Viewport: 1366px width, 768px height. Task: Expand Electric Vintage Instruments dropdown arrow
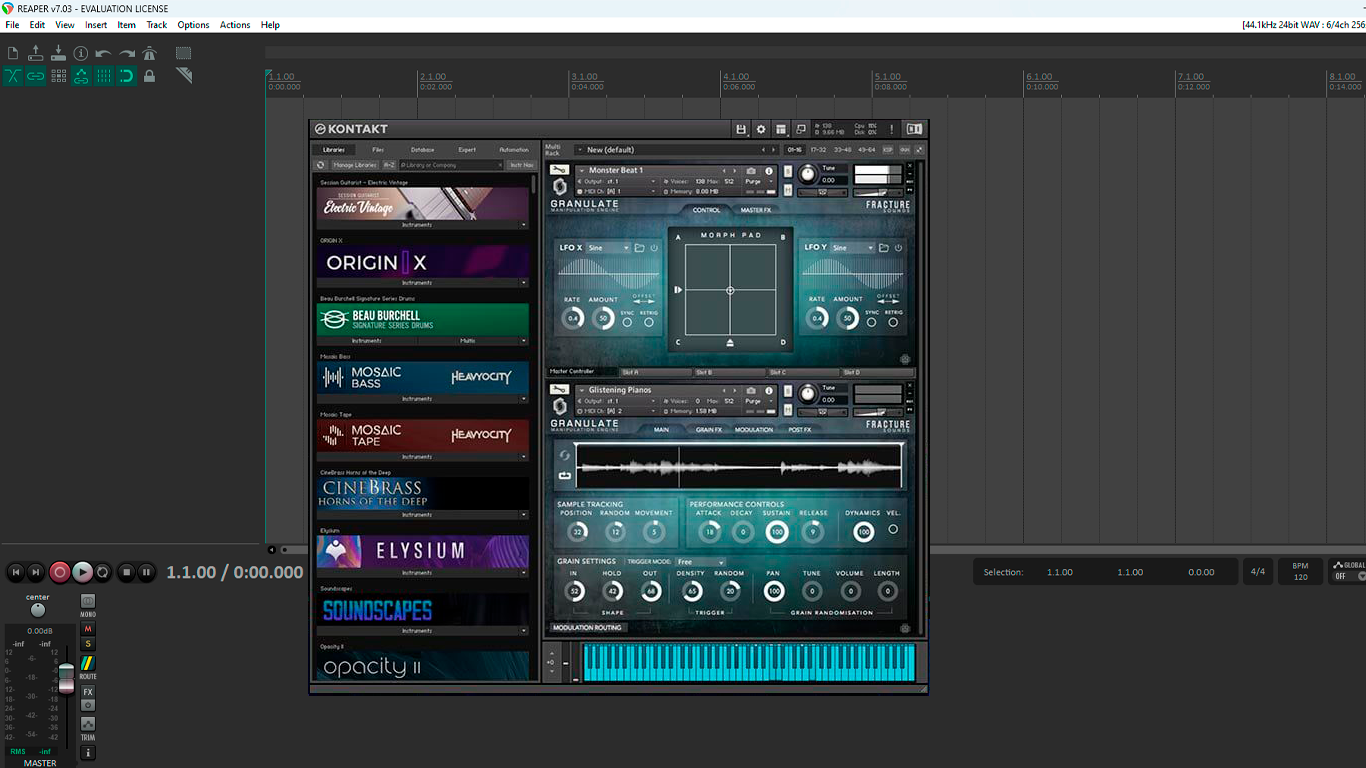(x=523, y=225)
